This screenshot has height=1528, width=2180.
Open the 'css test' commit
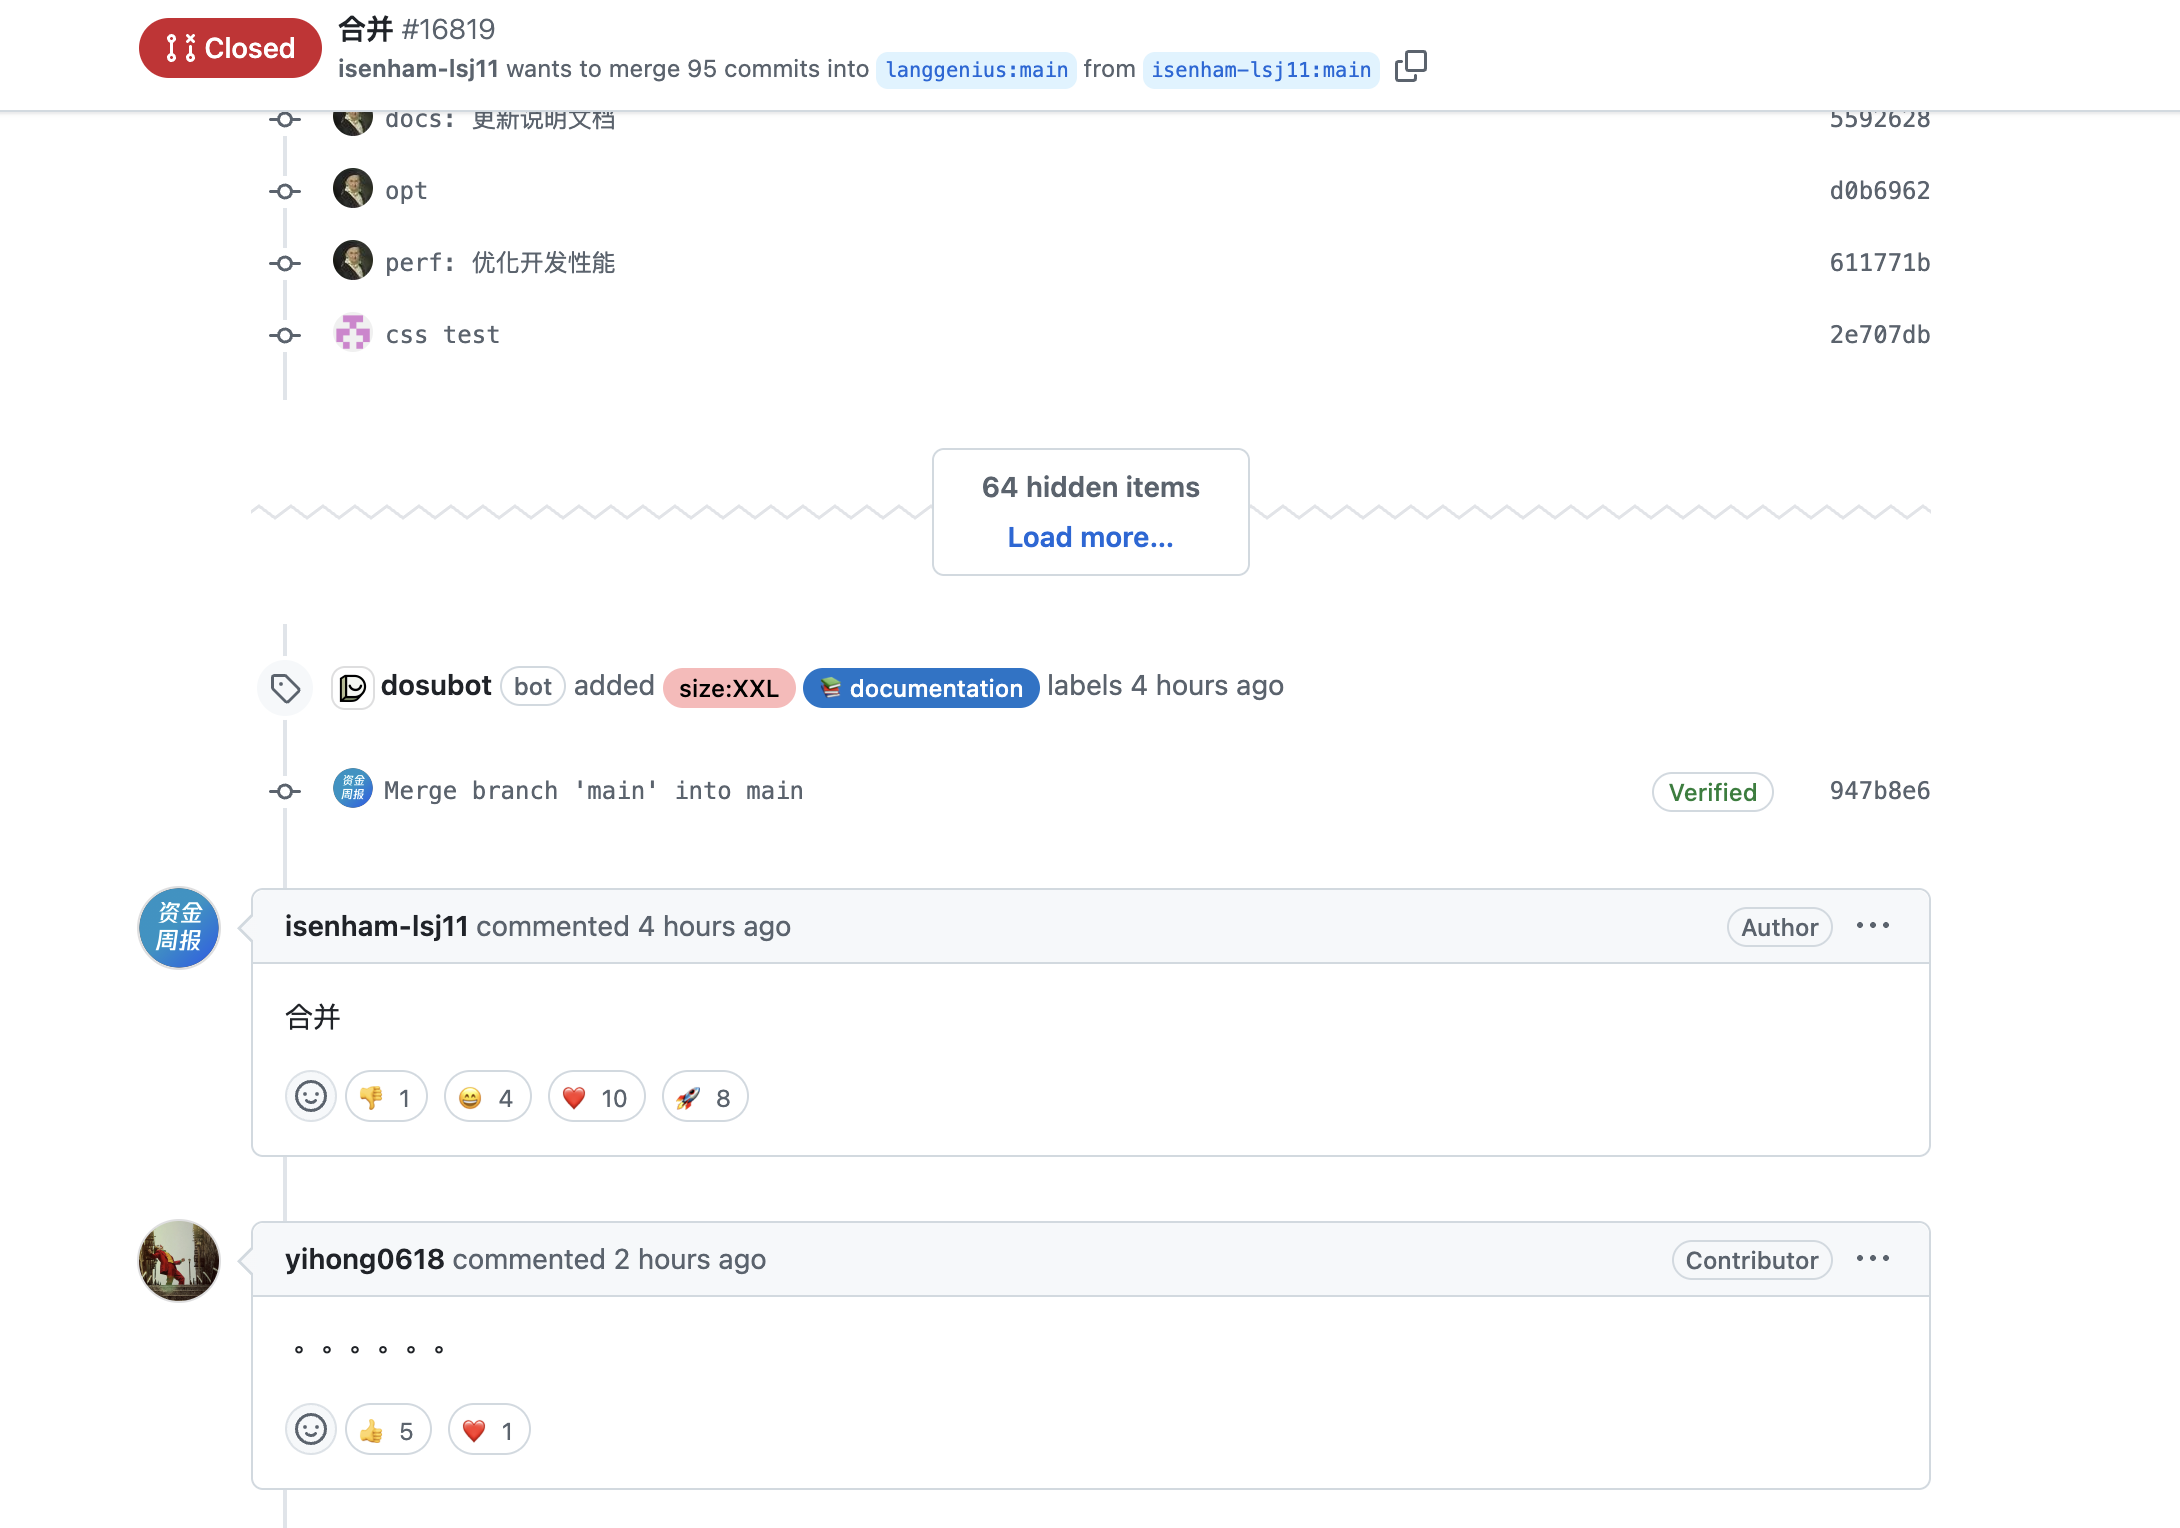[x=442, y=334]
